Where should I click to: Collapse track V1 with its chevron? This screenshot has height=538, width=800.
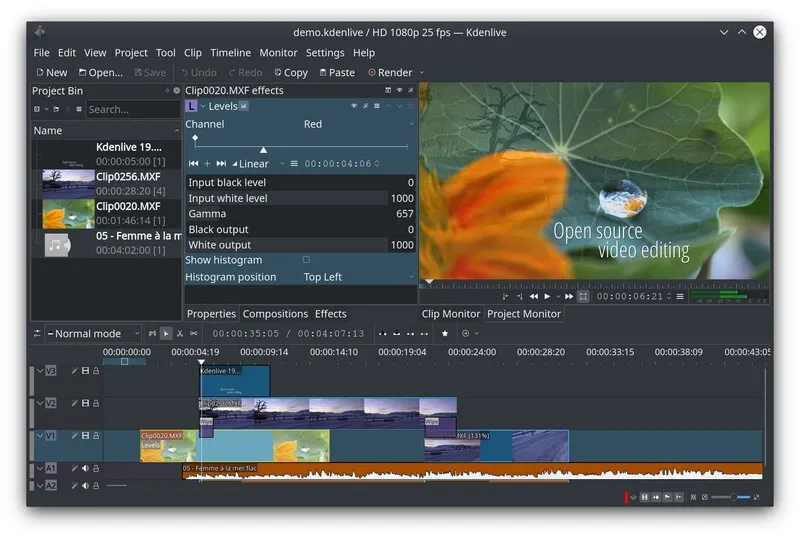(40, 435)
